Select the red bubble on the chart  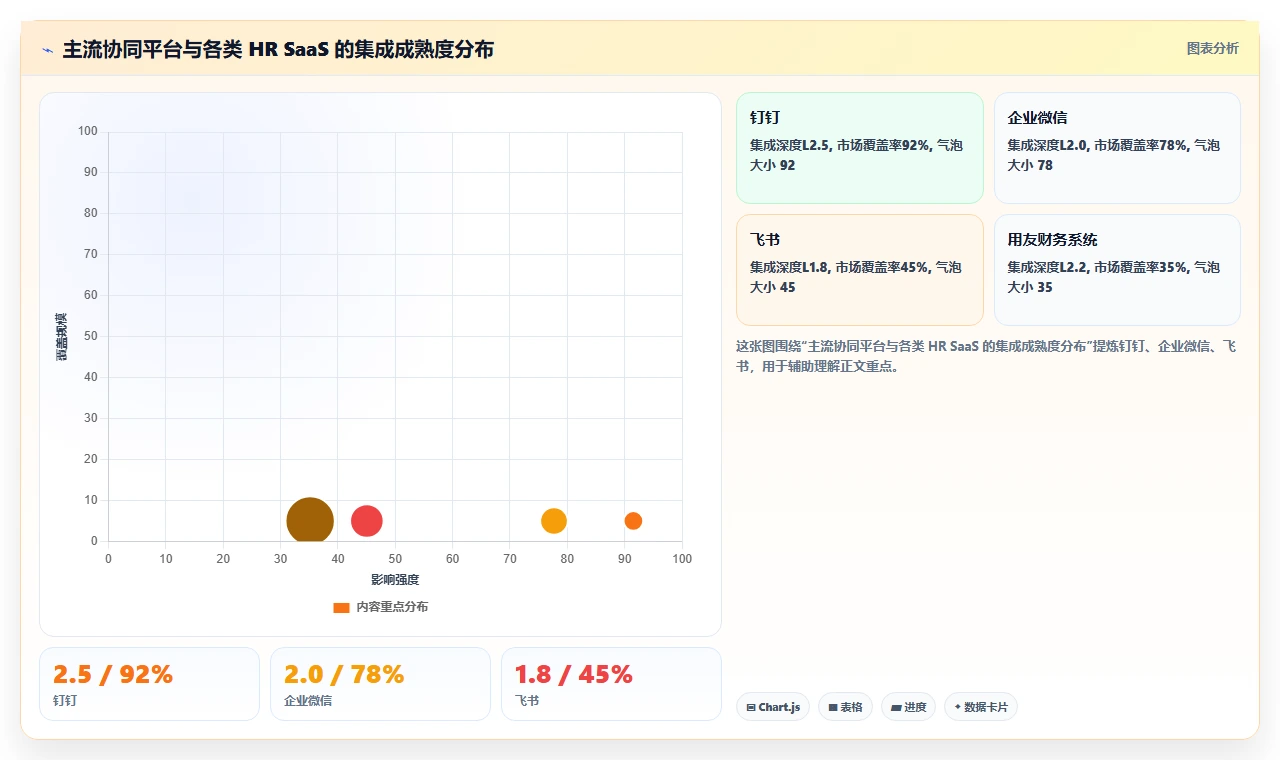pos(367,521)
